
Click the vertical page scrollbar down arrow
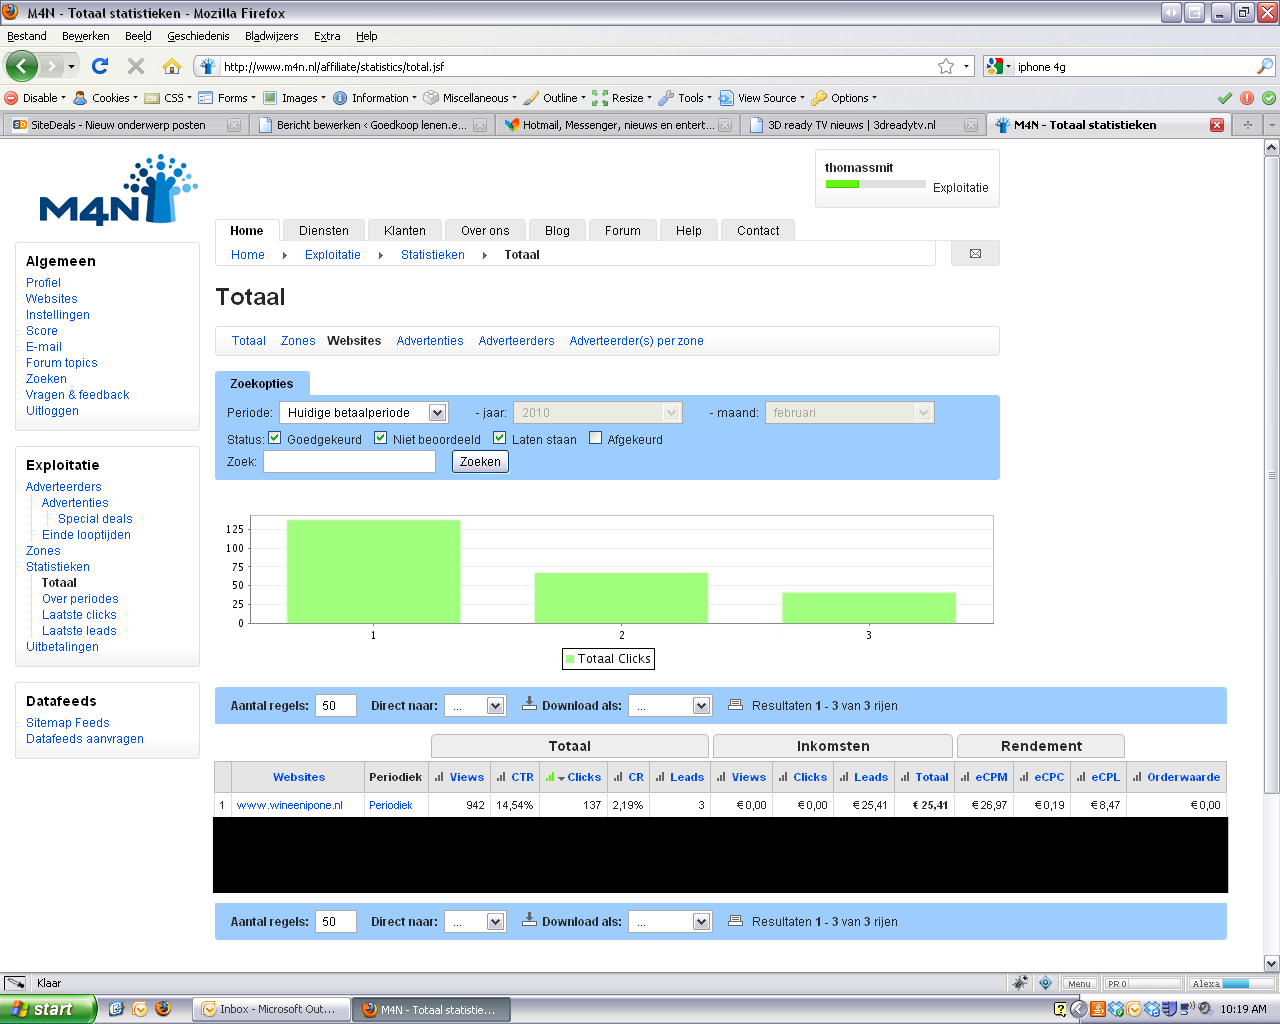[1271, 964]
